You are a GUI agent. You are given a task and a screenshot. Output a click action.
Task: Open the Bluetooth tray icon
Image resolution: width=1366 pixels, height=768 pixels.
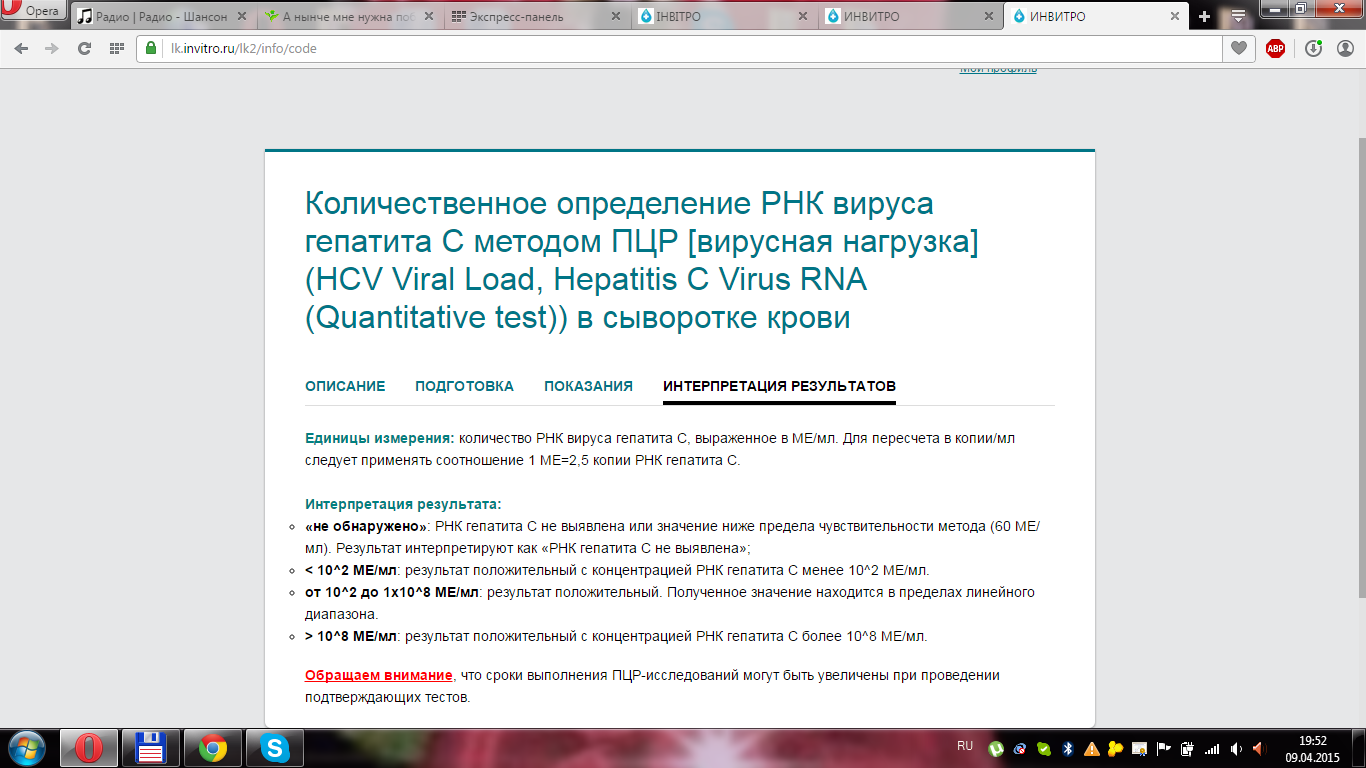[1067, 748]
